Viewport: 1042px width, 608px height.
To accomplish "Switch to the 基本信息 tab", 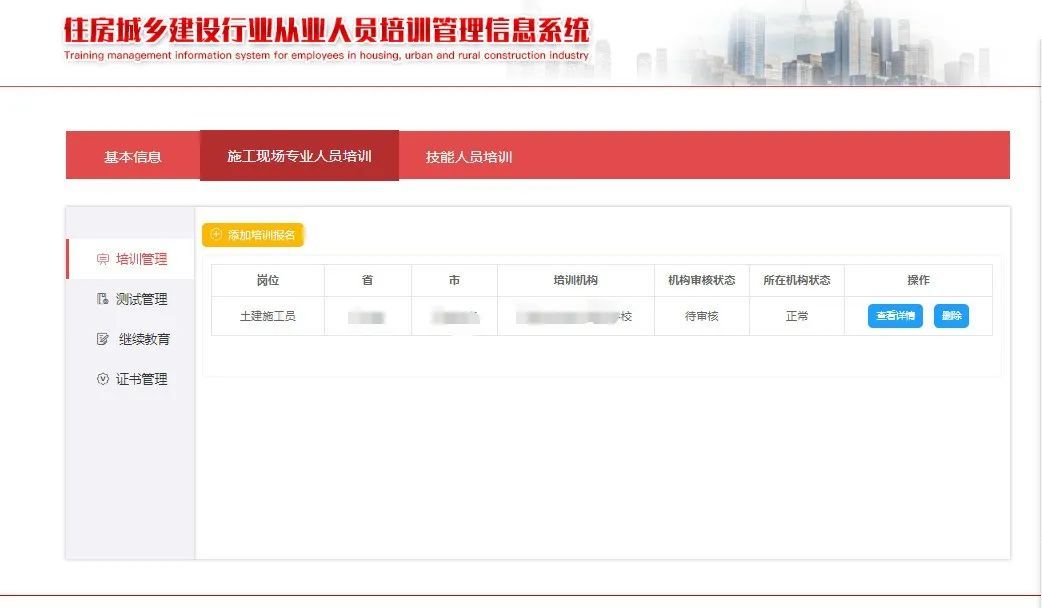I will tap(132, 157).
